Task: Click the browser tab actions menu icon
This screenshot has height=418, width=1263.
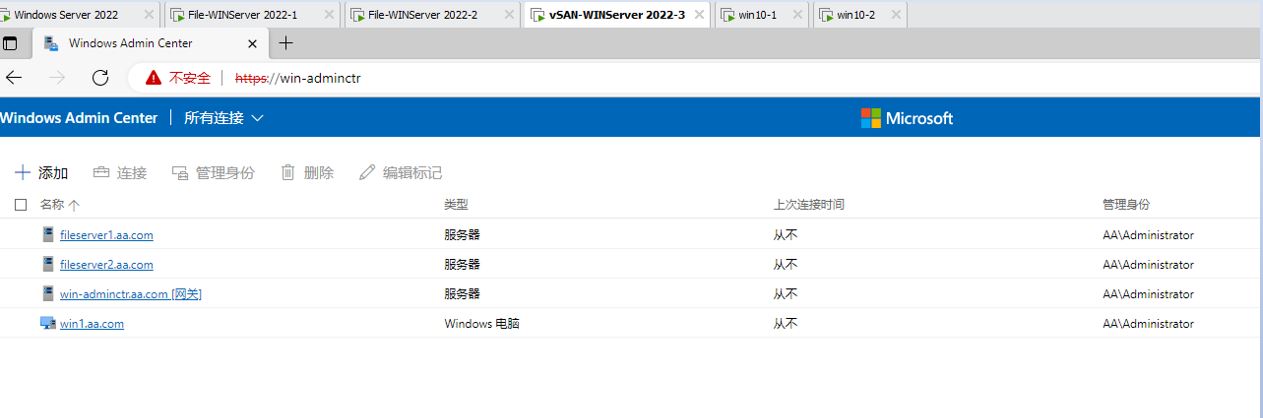Action: (10, 44)
